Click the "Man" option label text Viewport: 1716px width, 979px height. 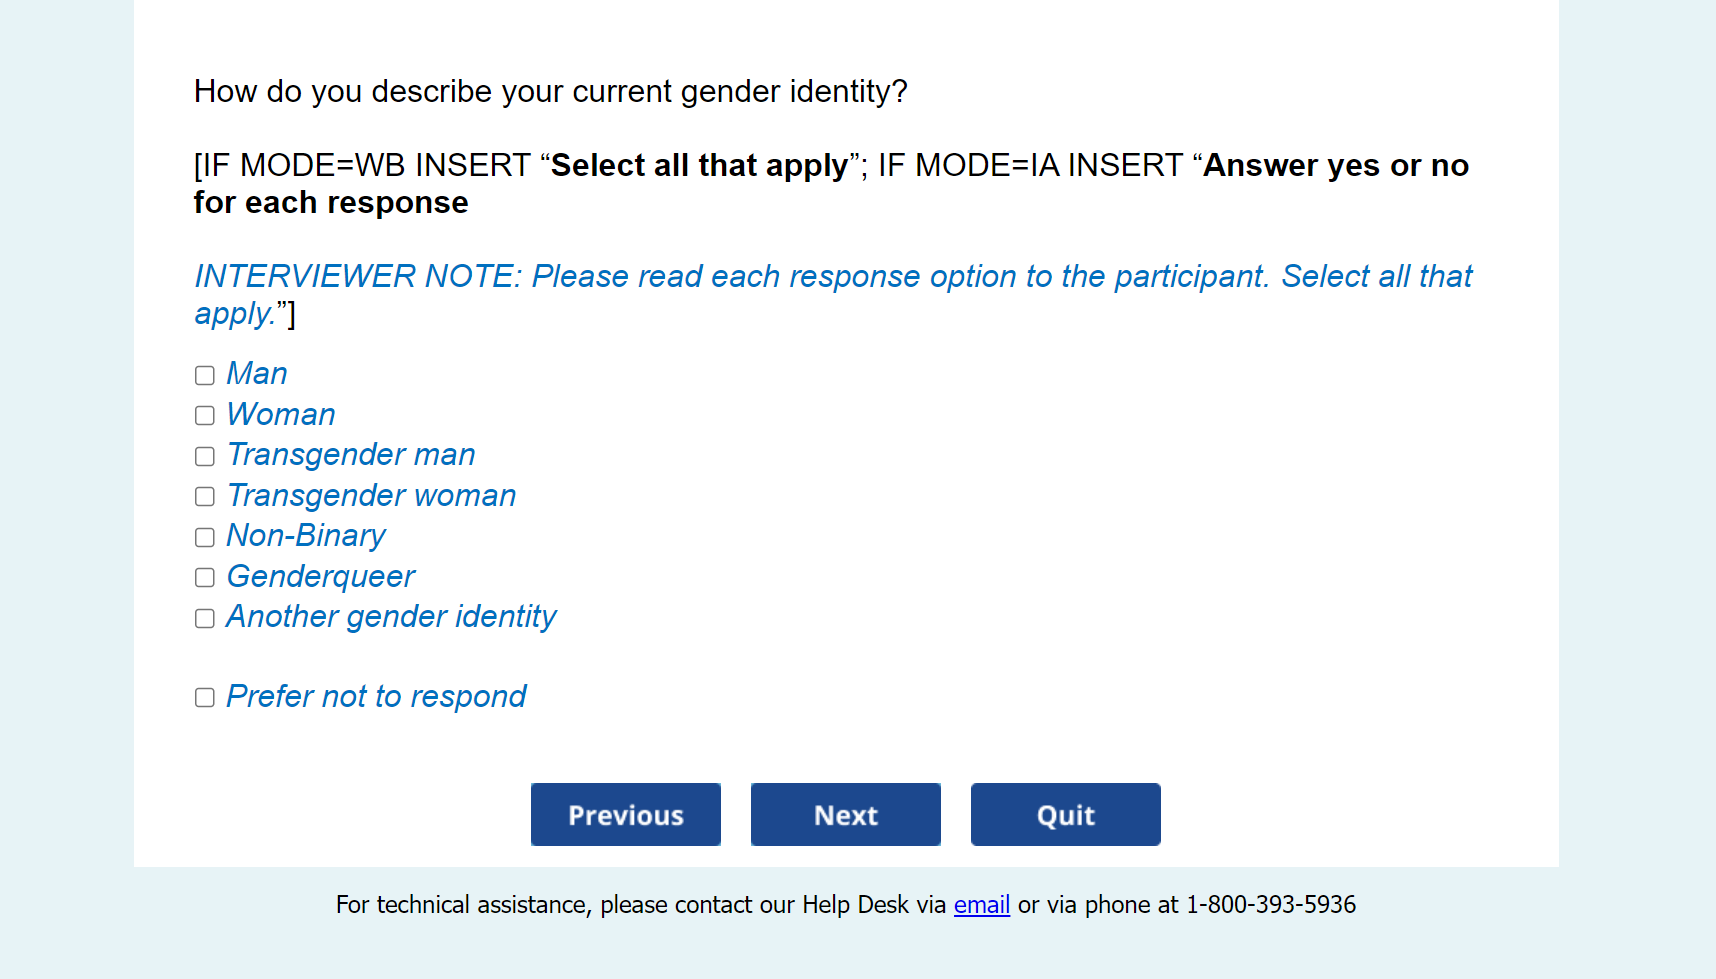coord(257,374)
